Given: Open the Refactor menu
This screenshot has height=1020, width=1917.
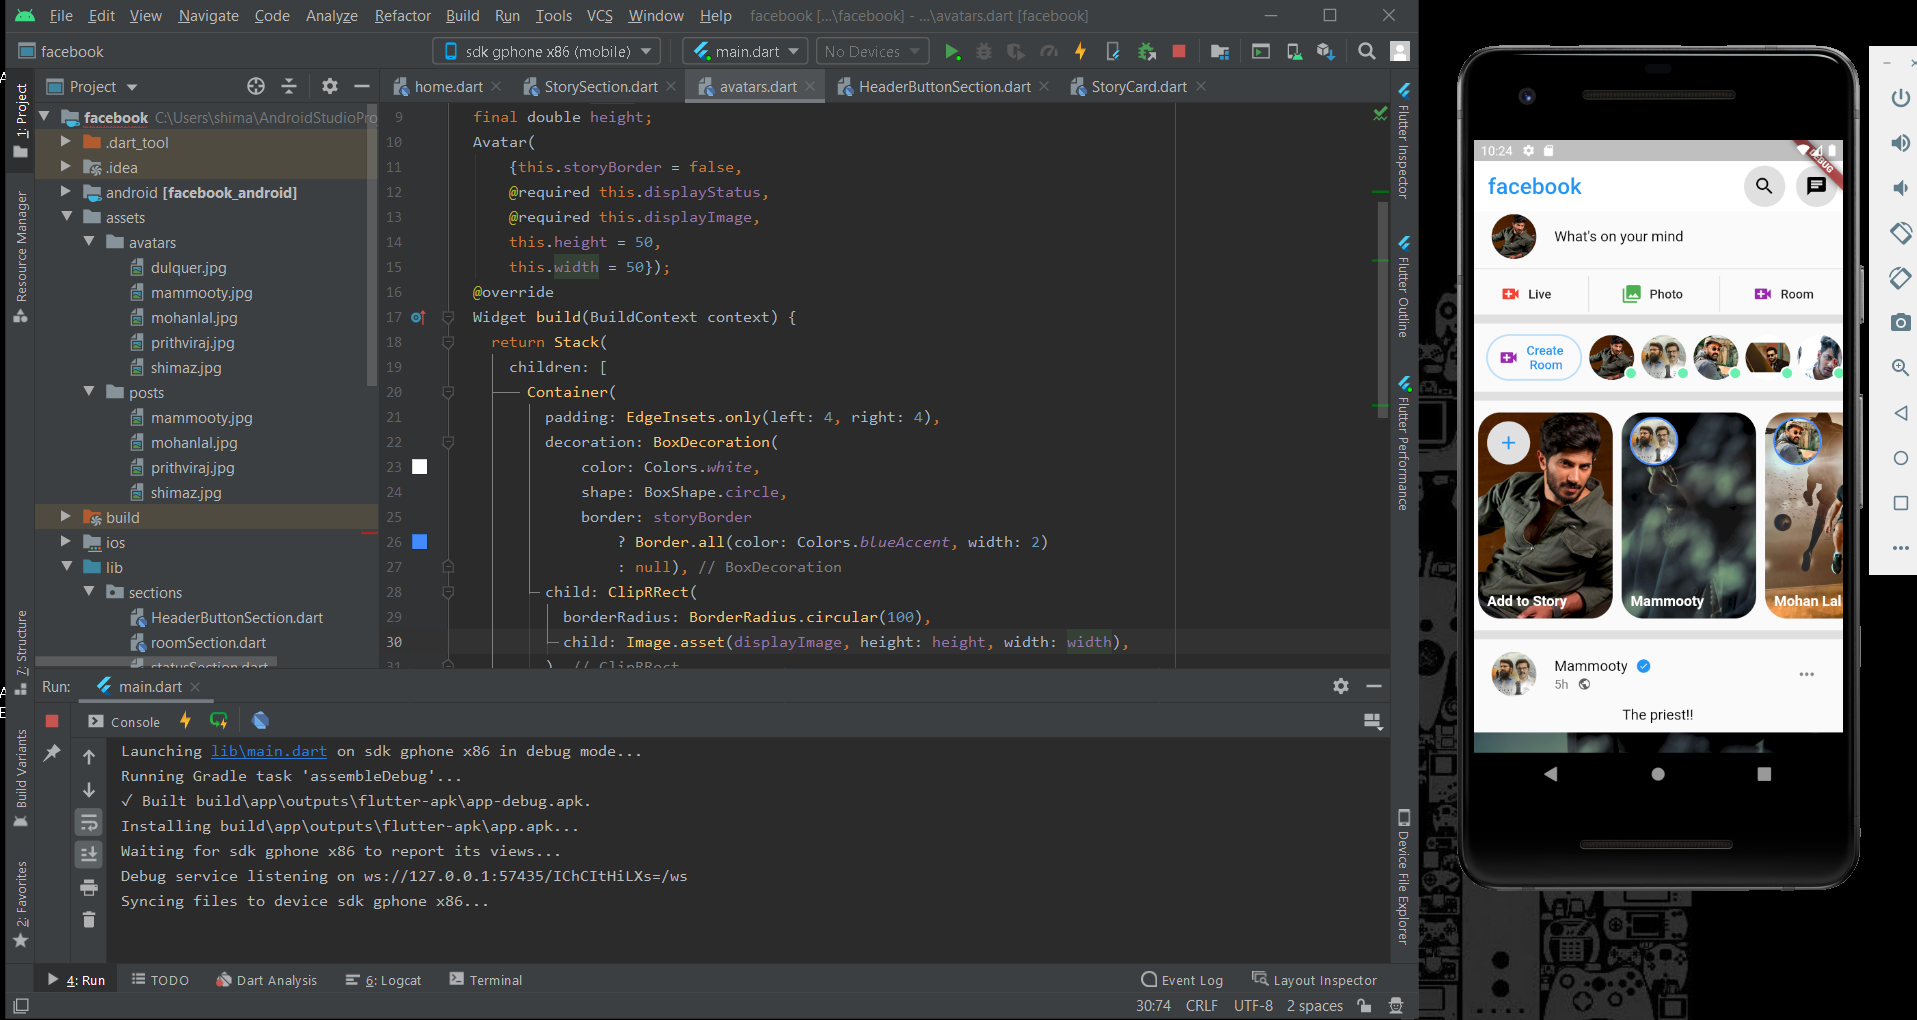Looking at the screenshot, I should coord(402,15).
